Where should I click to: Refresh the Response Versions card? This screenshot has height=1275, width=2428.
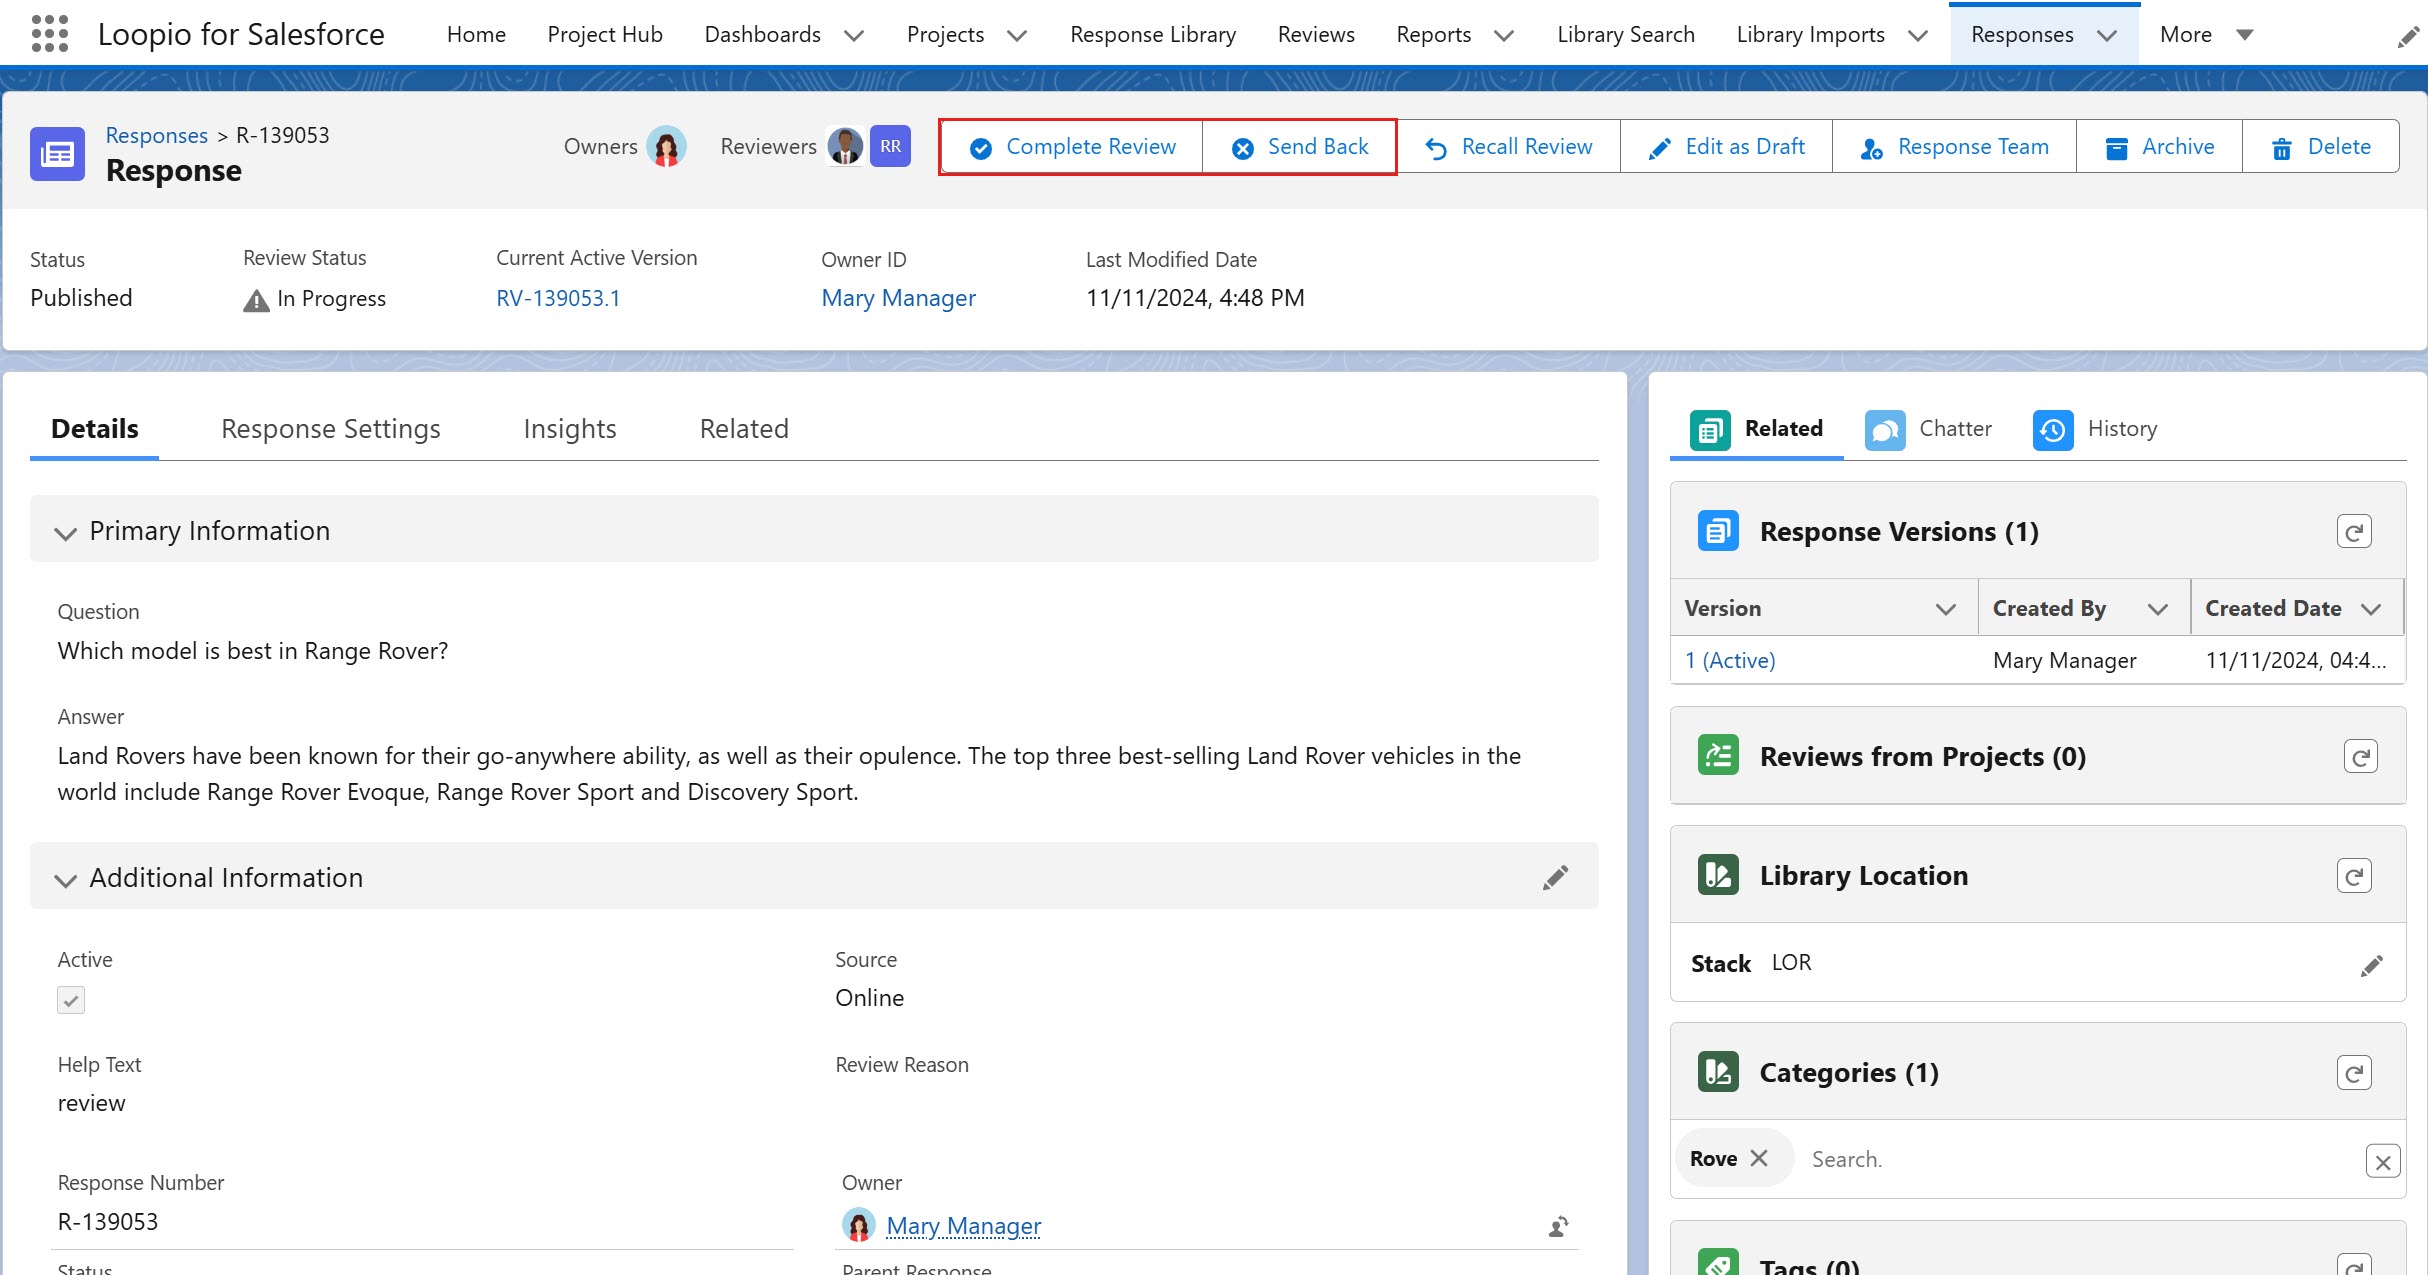[x=2354, y=531]
